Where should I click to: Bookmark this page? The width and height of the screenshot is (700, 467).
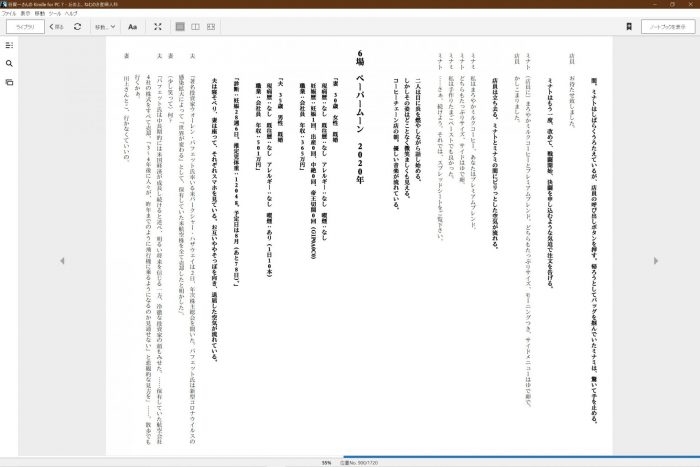point(629,27)
